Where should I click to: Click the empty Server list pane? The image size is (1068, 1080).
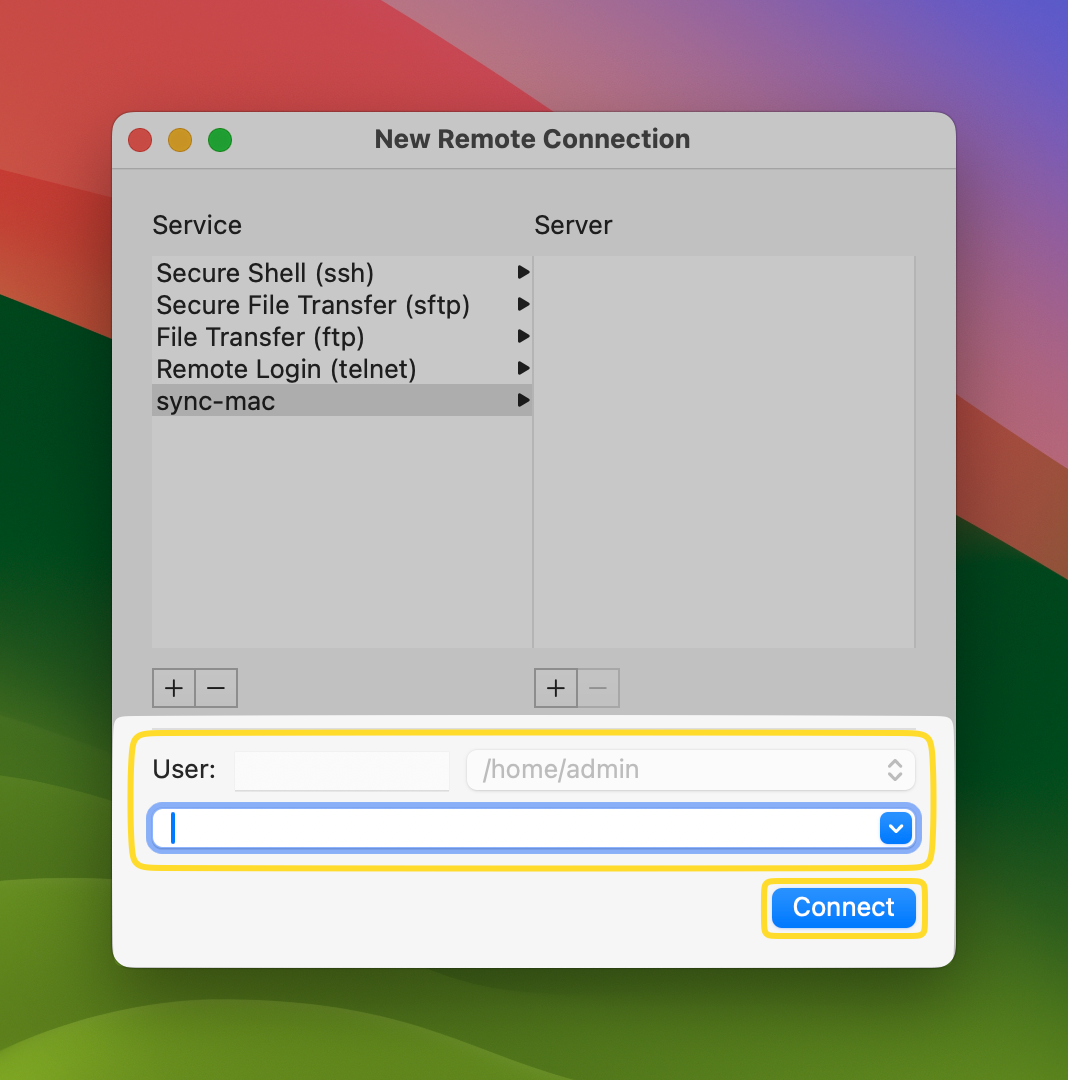coord(724,450)
